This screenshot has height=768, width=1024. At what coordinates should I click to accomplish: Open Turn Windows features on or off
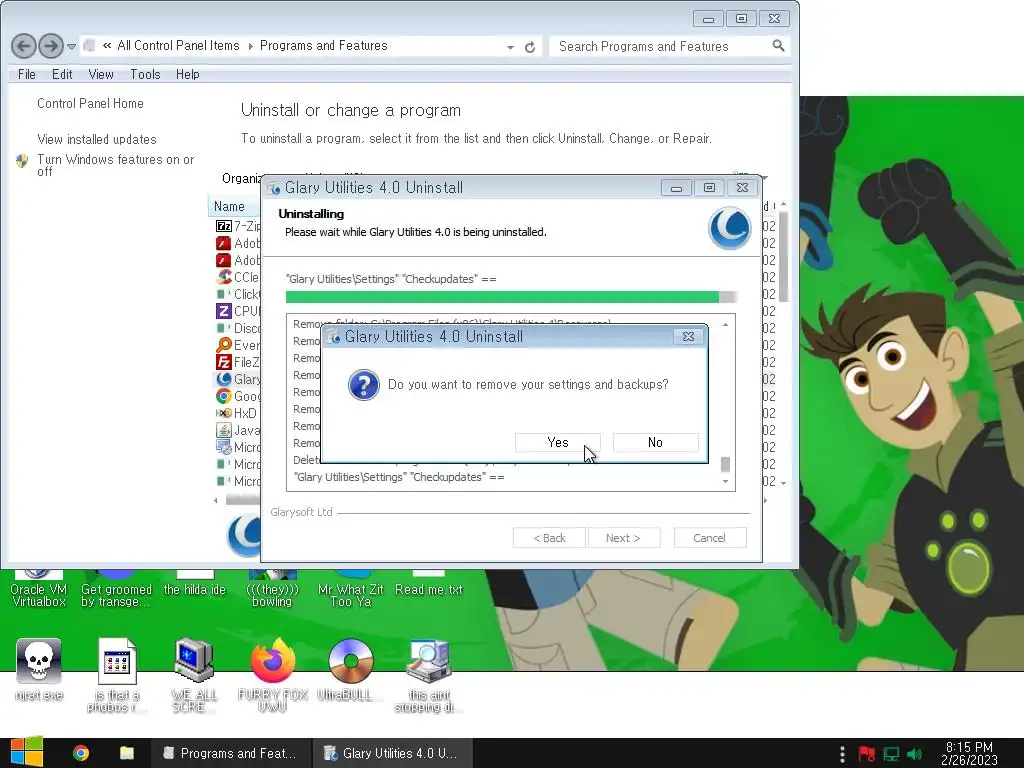pos(116,165)
